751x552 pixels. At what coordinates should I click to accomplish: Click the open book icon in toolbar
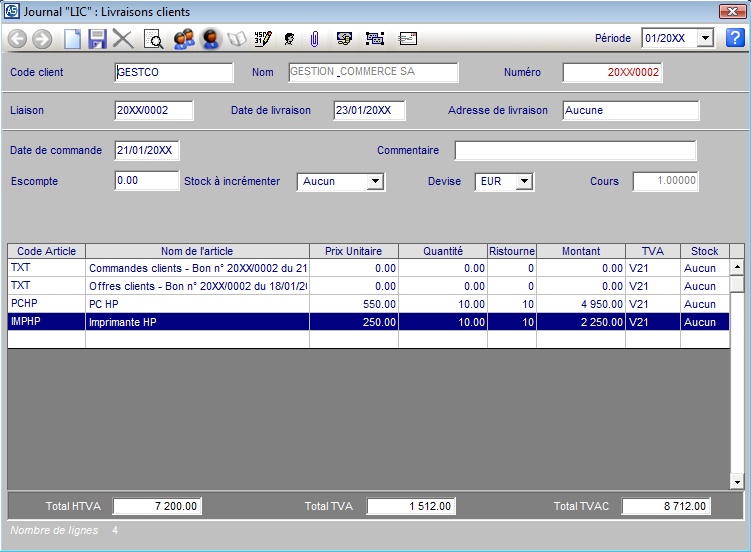[x=237, y=39]
